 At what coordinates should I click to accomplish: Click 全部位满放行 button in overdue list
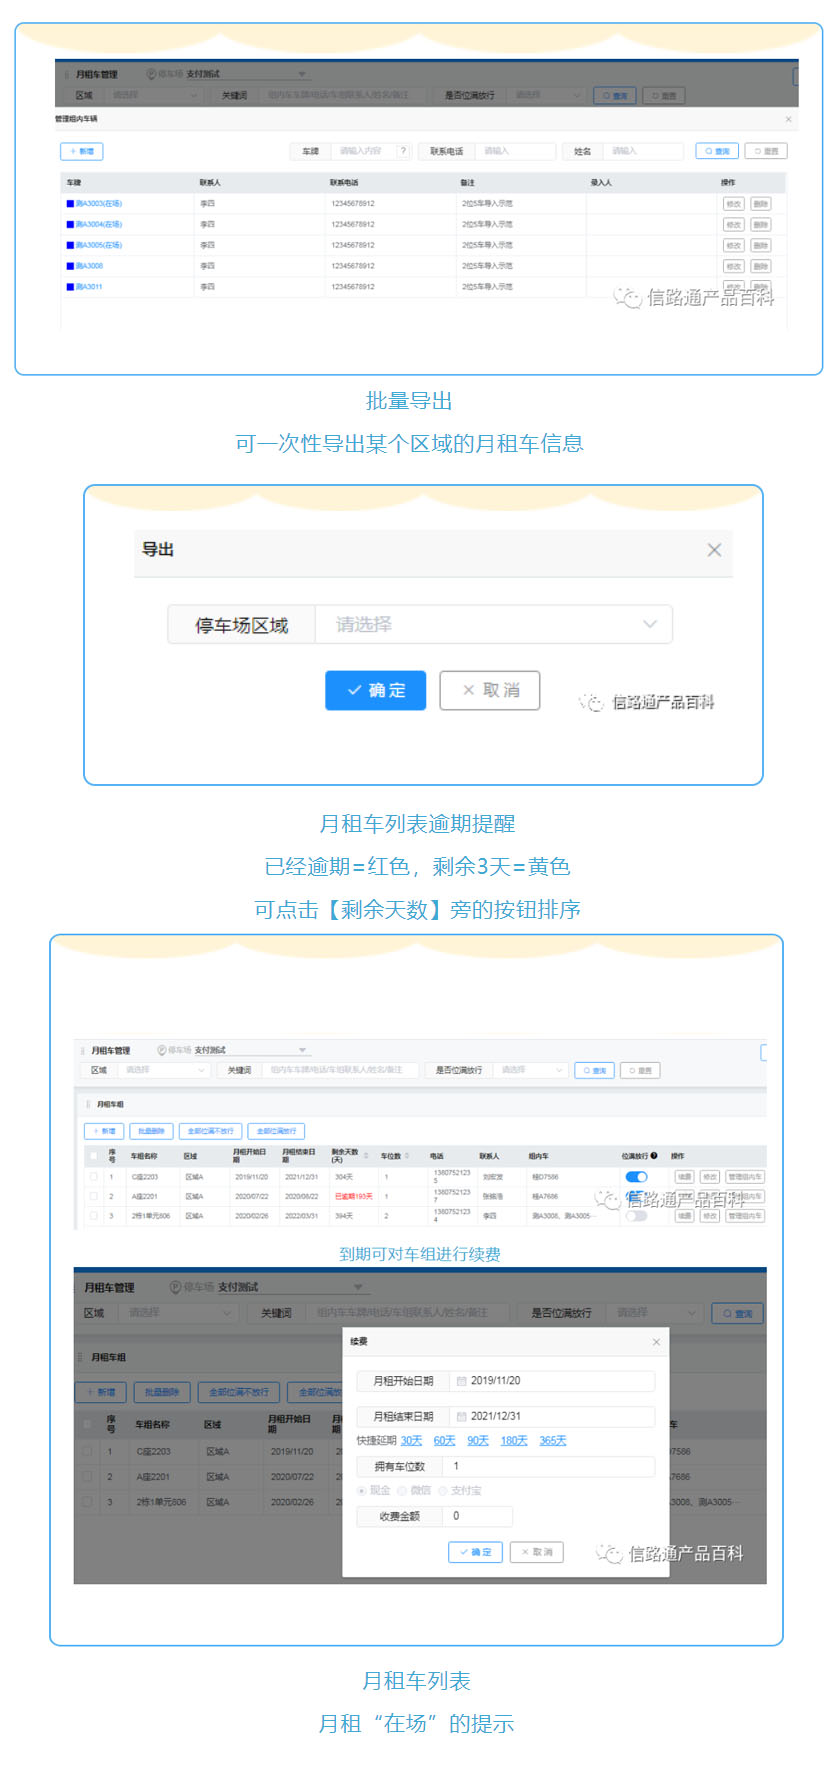tap(274, 1131)
